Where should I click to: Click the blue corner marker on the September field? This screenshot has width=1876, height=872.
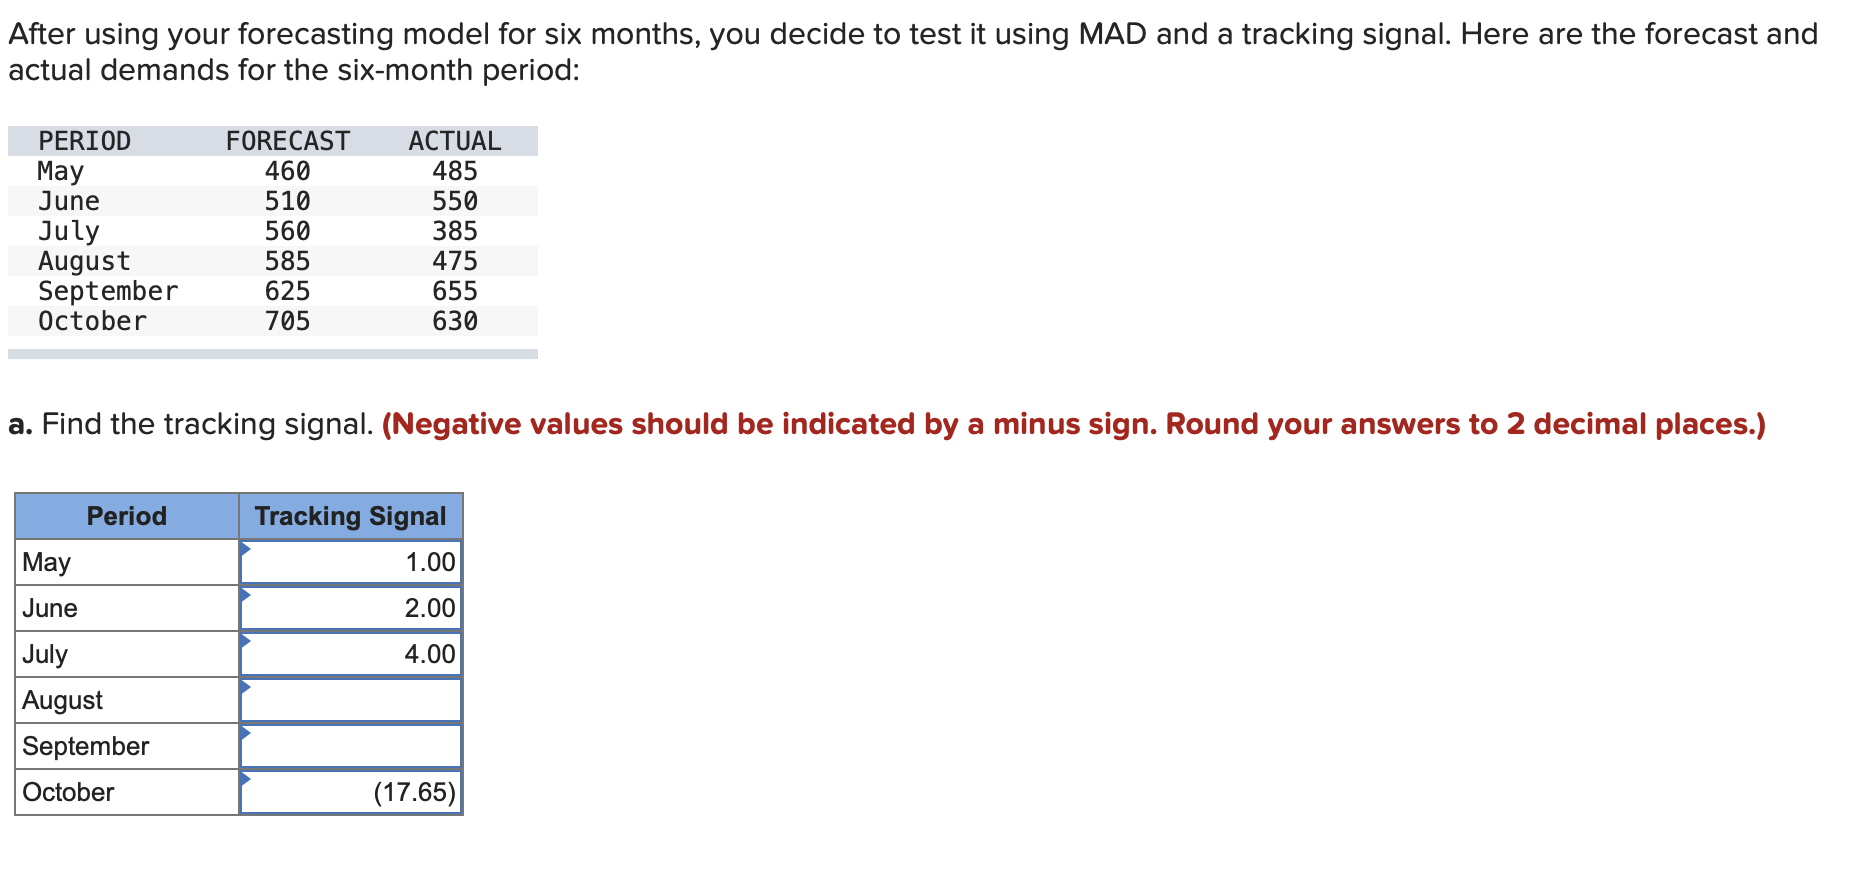pos(244,732)
